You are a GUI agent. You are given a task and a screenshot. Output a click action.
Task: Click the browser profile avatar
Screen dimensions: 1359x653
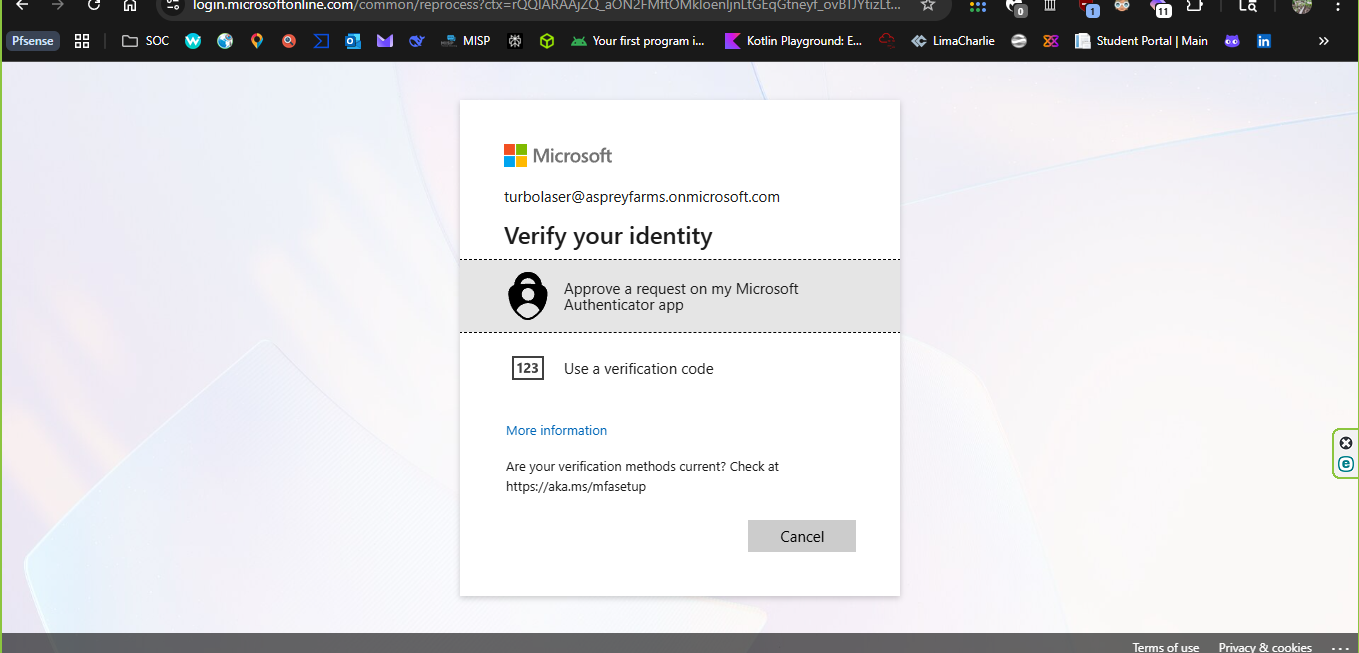1301,5
